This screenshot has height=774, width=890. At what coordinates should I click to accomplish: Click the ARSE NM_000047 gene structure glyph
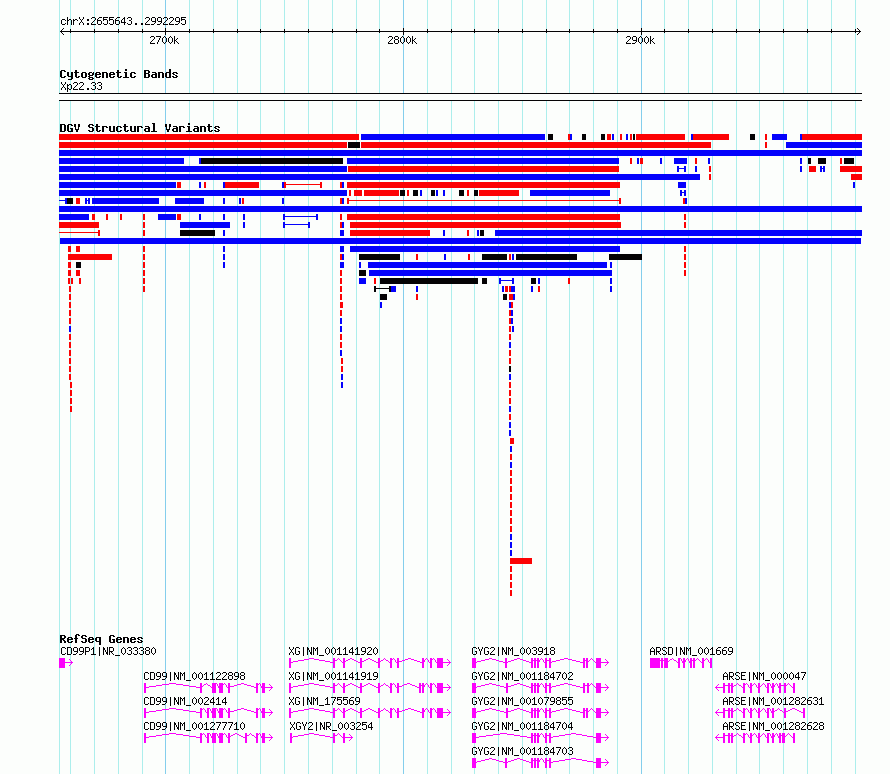(x=755, y=688)
